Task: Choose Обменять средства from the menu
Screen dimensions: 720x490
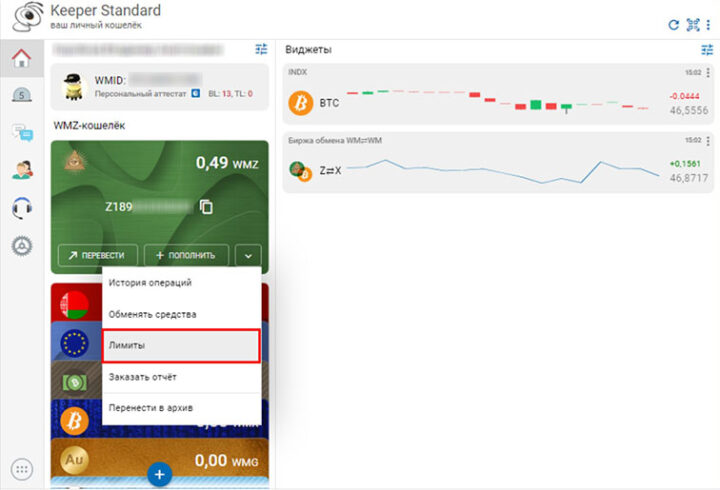Action: 181,314
